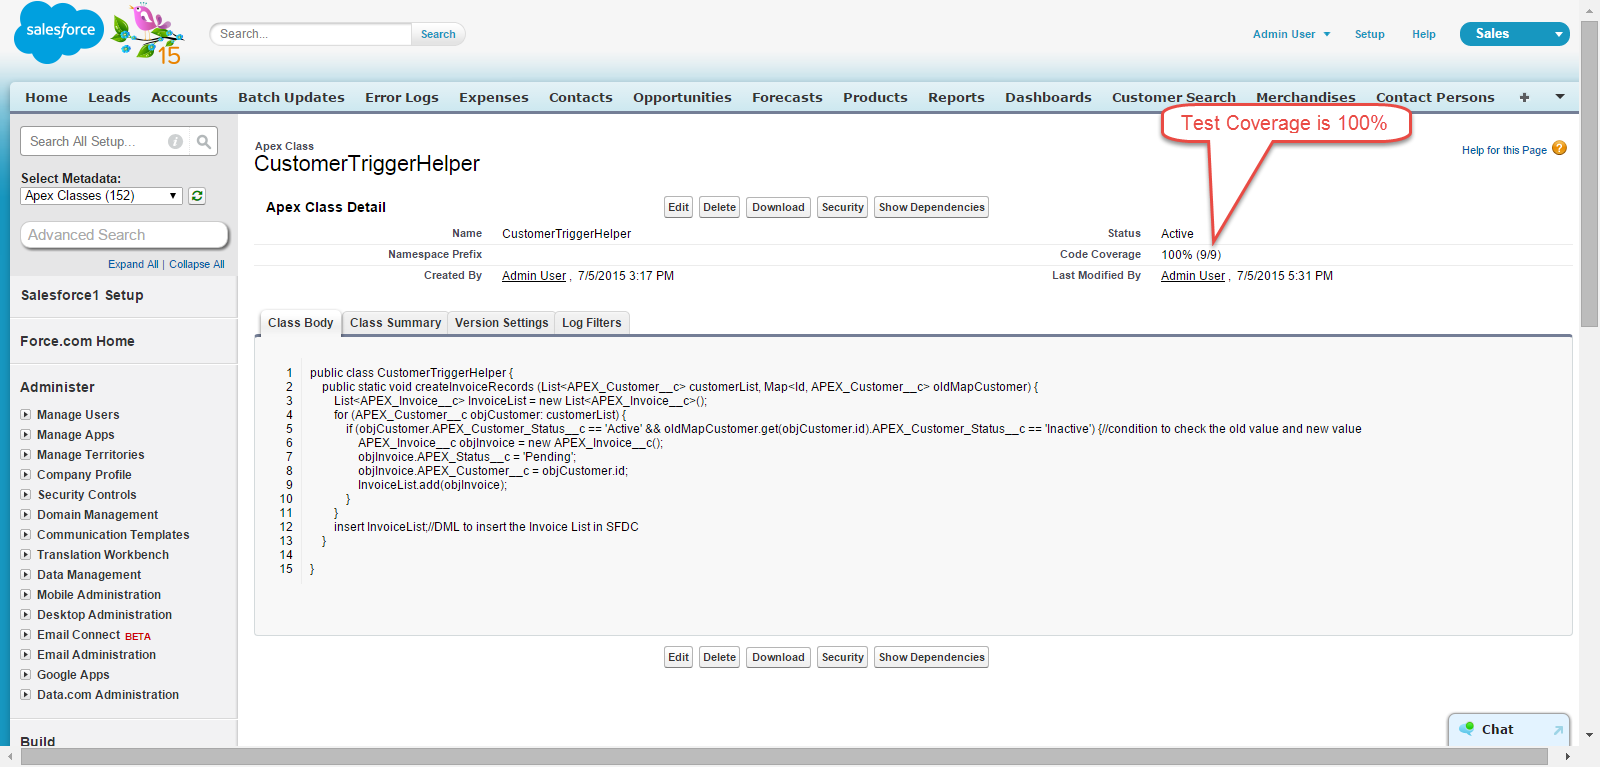Screen dimensions: 1600x767
Task: Click the Collapse All link
Action: coord(197,264)
